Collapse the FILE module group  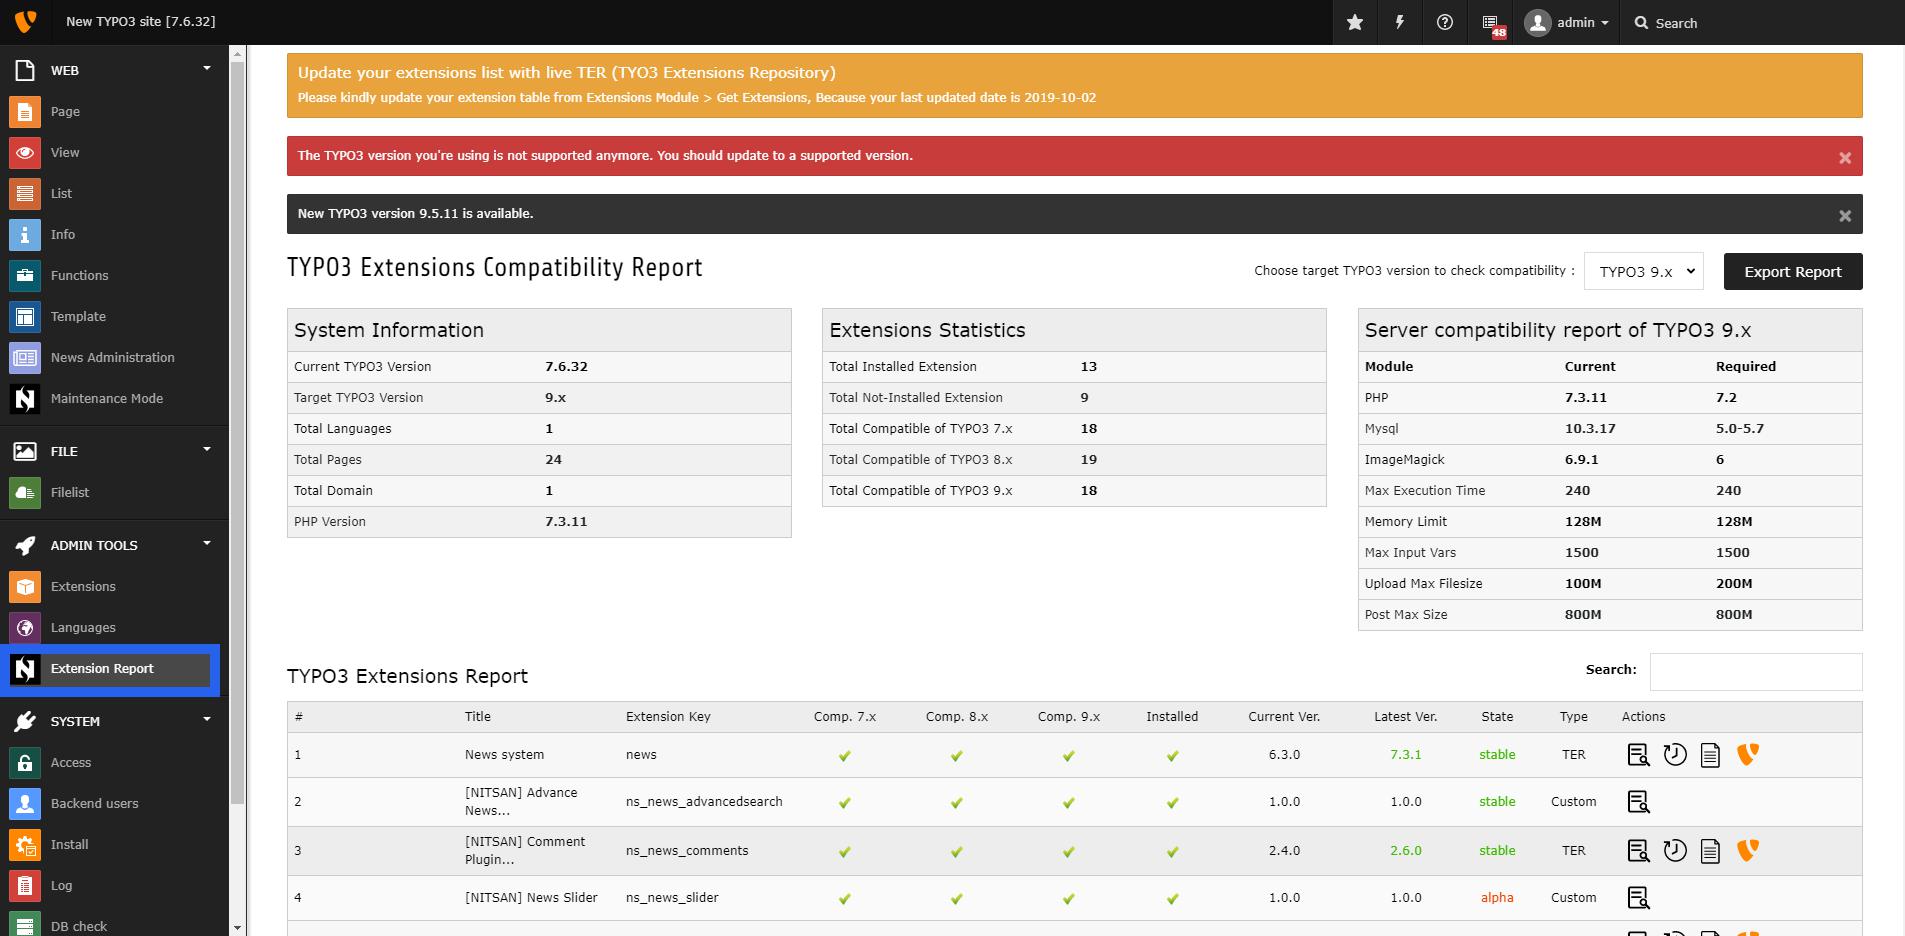pos(207,450)
